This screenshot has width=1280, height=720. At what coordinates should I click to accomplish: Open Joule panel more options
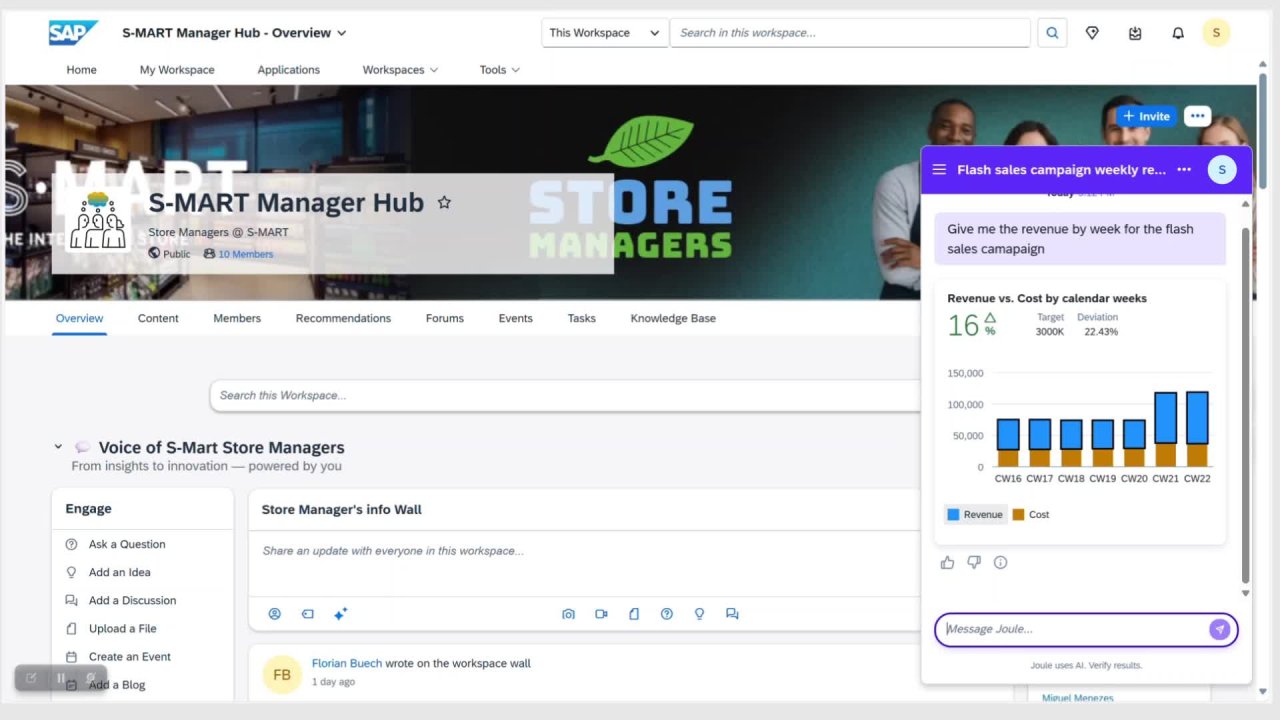[1184, 170]
